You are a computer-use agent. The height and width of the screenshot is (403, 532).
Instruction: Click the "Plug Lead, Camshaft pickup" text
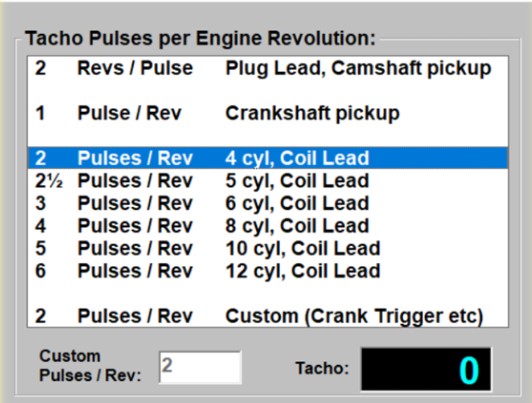[x=358, y=68]
